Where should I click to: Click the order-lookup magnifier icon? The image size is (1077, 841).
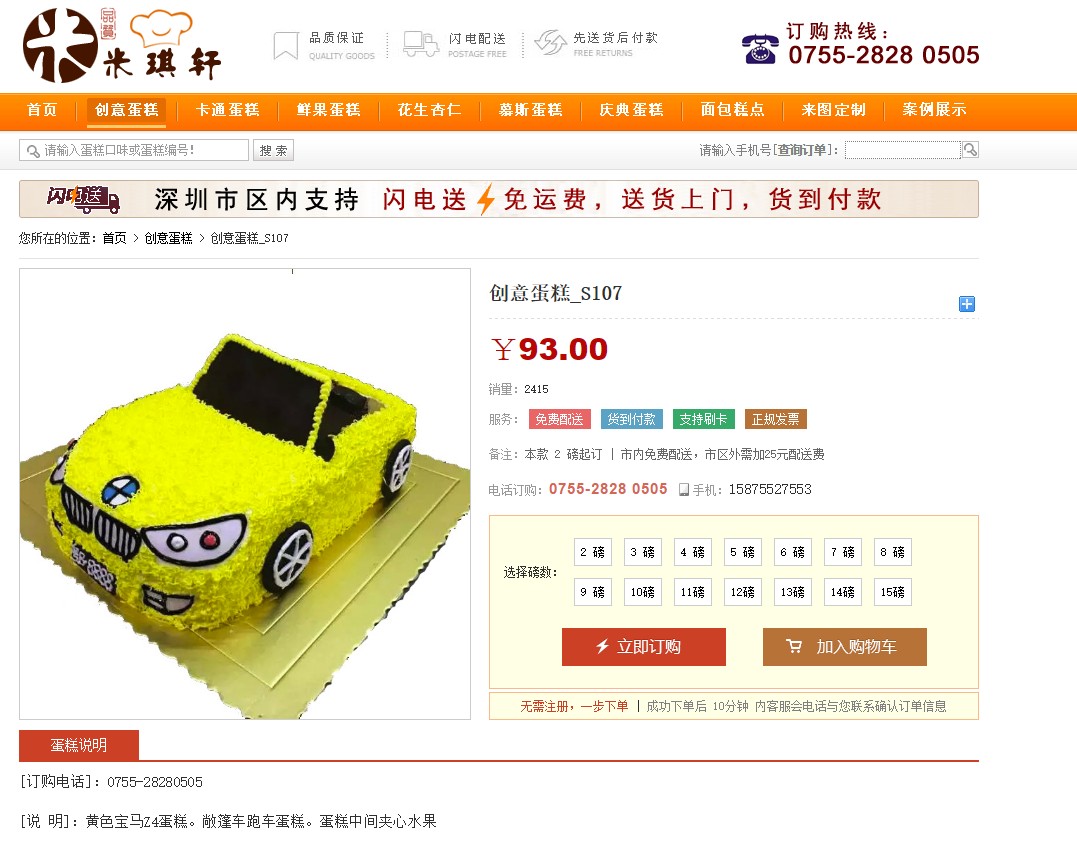coord(970,150)
